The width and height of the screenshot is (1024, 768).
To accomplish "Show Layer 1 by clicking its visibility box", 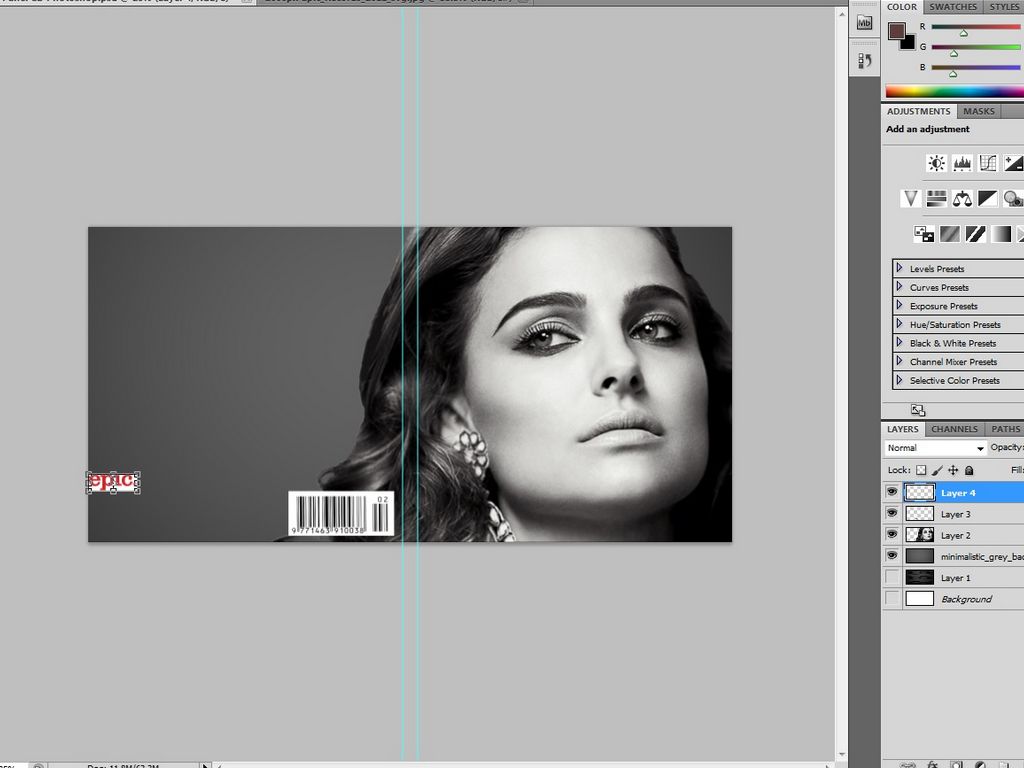I will [x=892, y=577].
